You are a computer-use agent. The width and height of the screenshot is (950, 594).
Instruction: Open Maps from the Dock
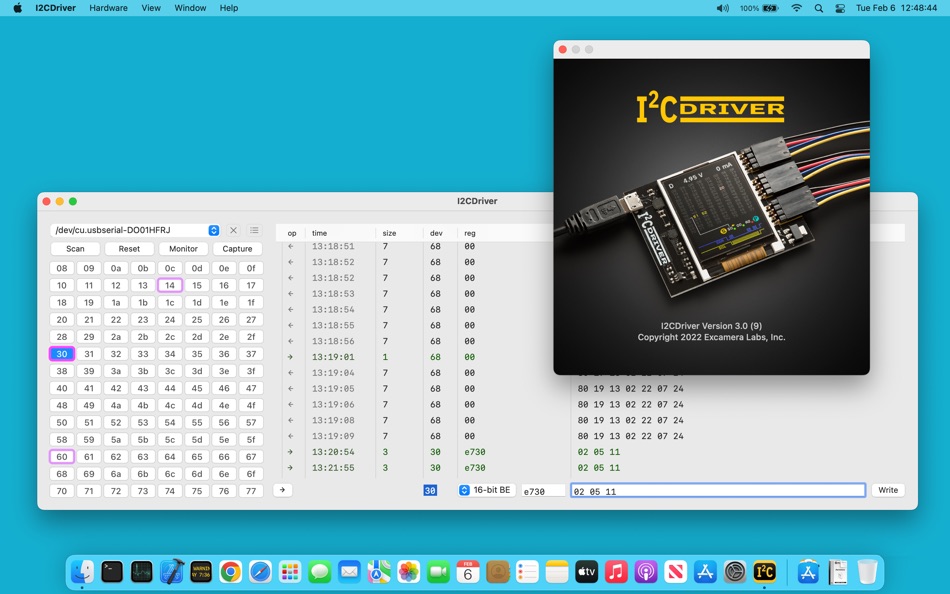(379, 572)
